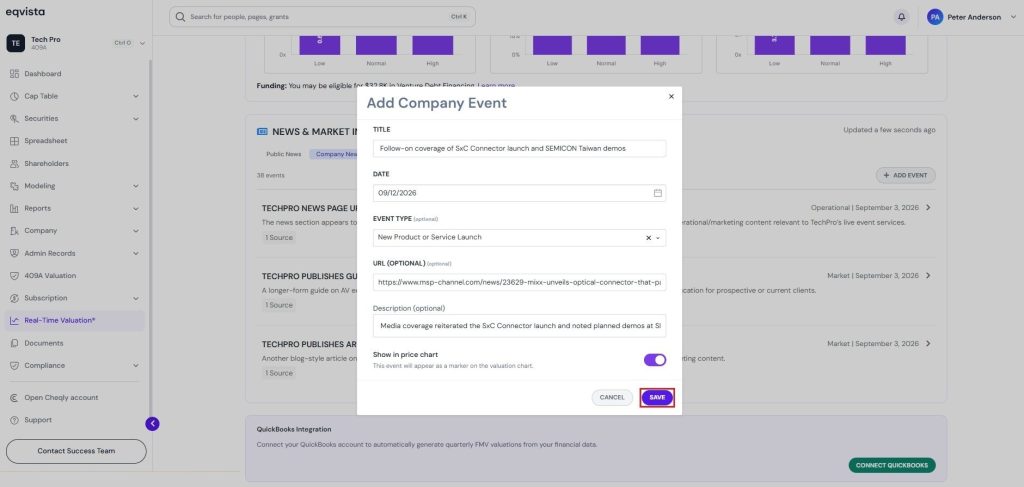
Task: Click the Shareholders people icon
Action: click(14, 164)
